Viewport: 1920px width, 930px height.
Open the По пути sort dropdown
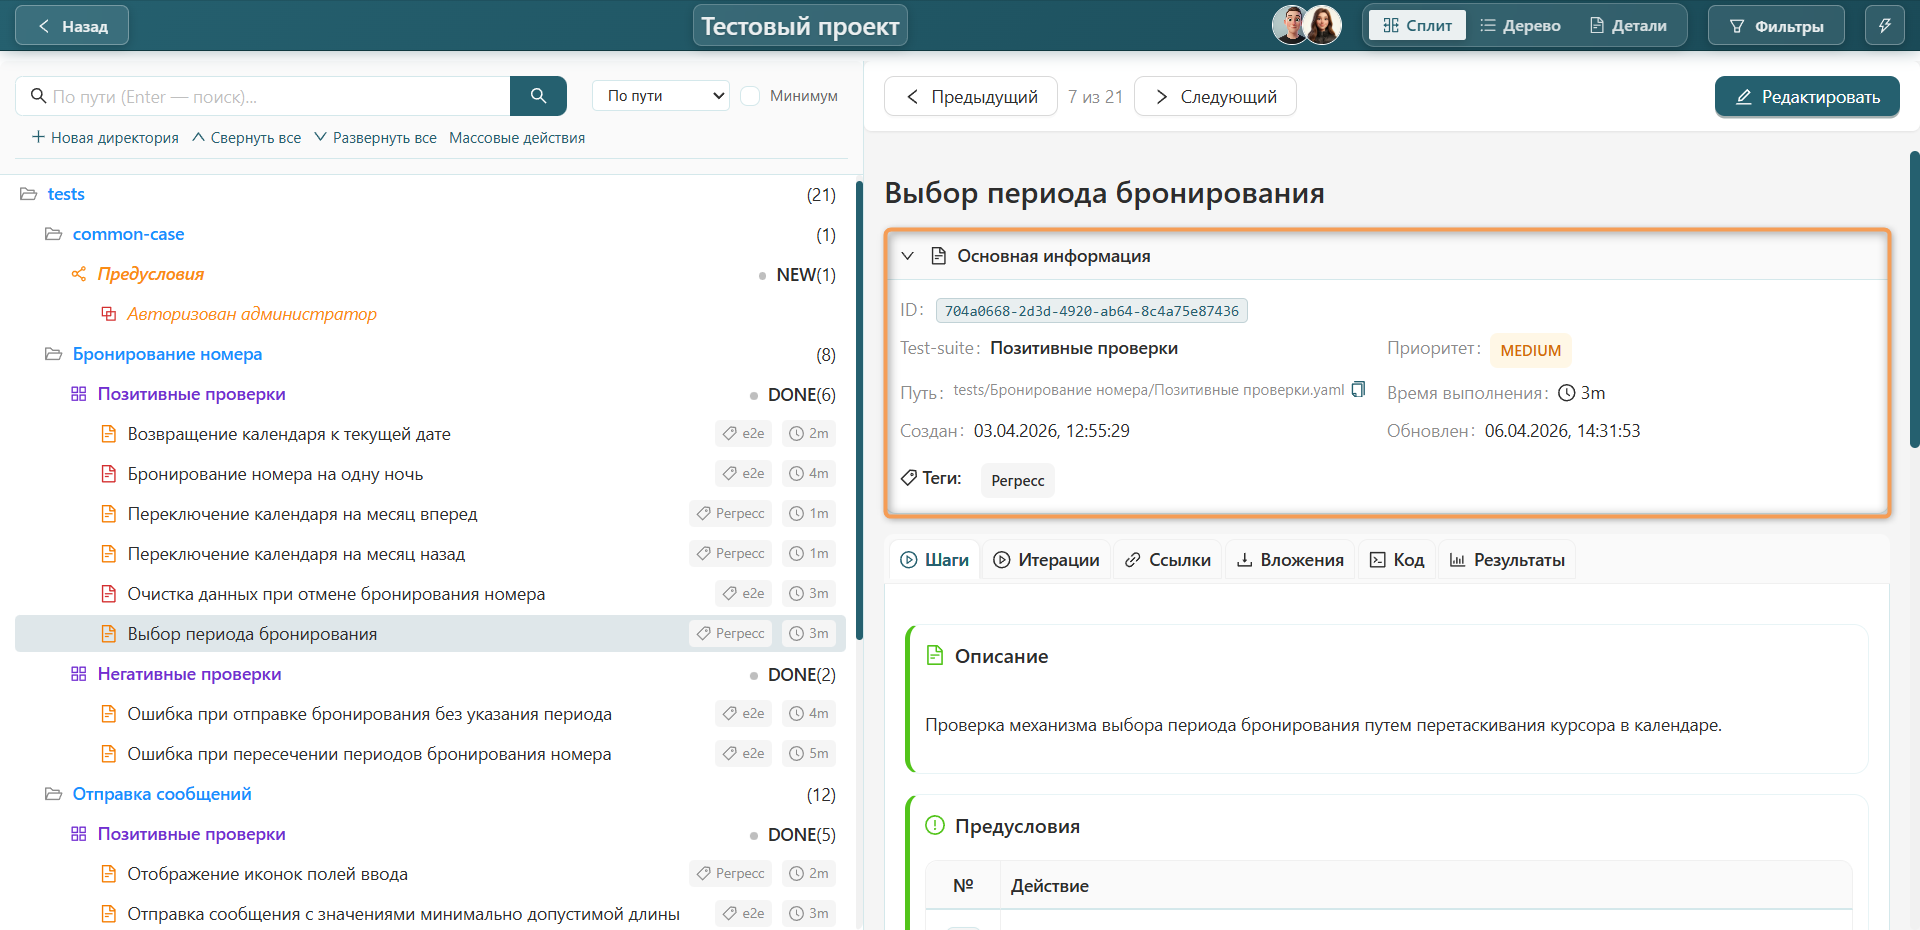pos(661,96)
